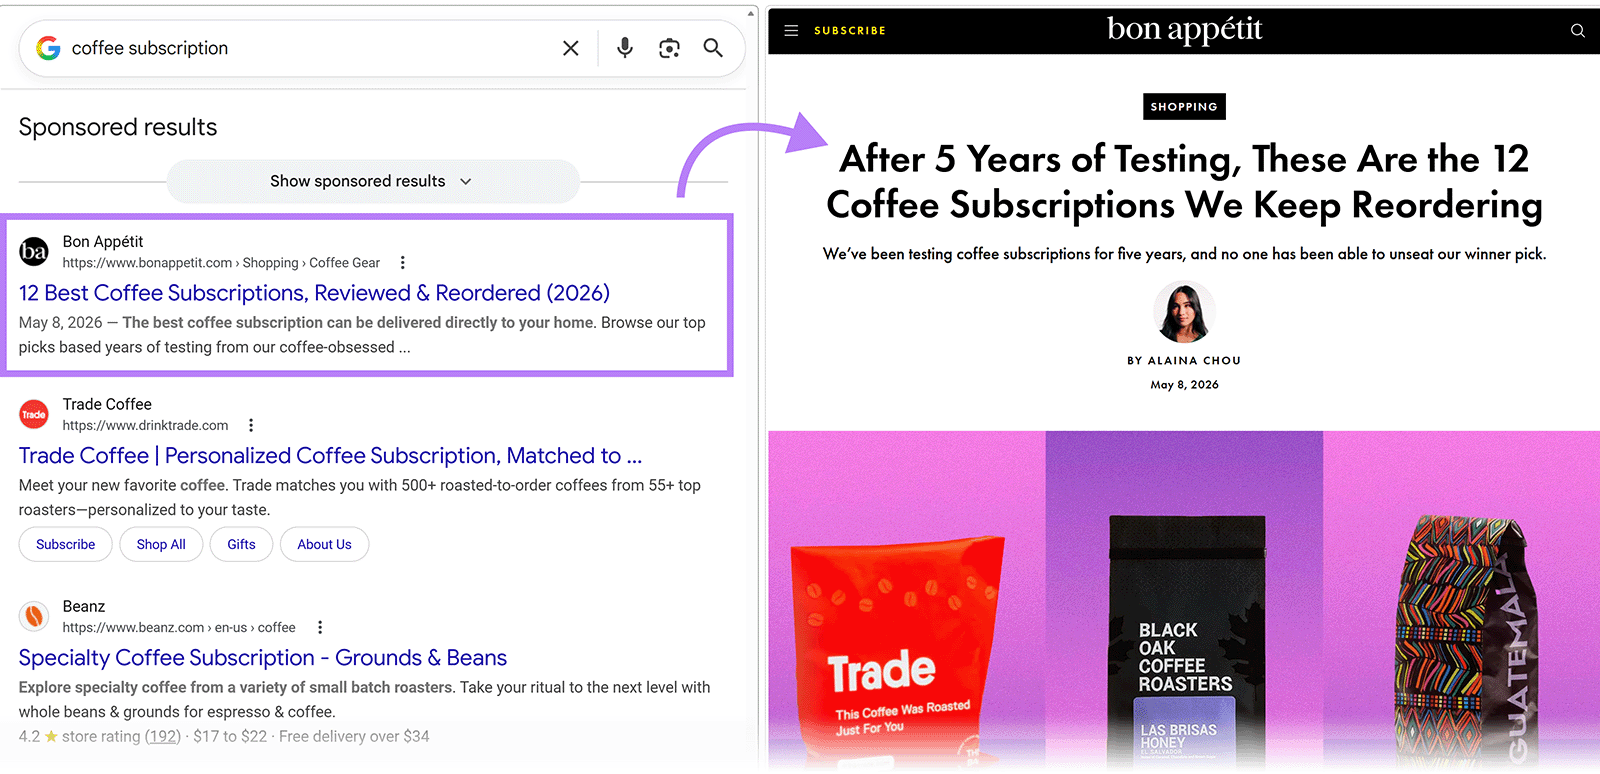
Task: Click the Bon Appétit favicon in search results
Action: coord(34,252)
